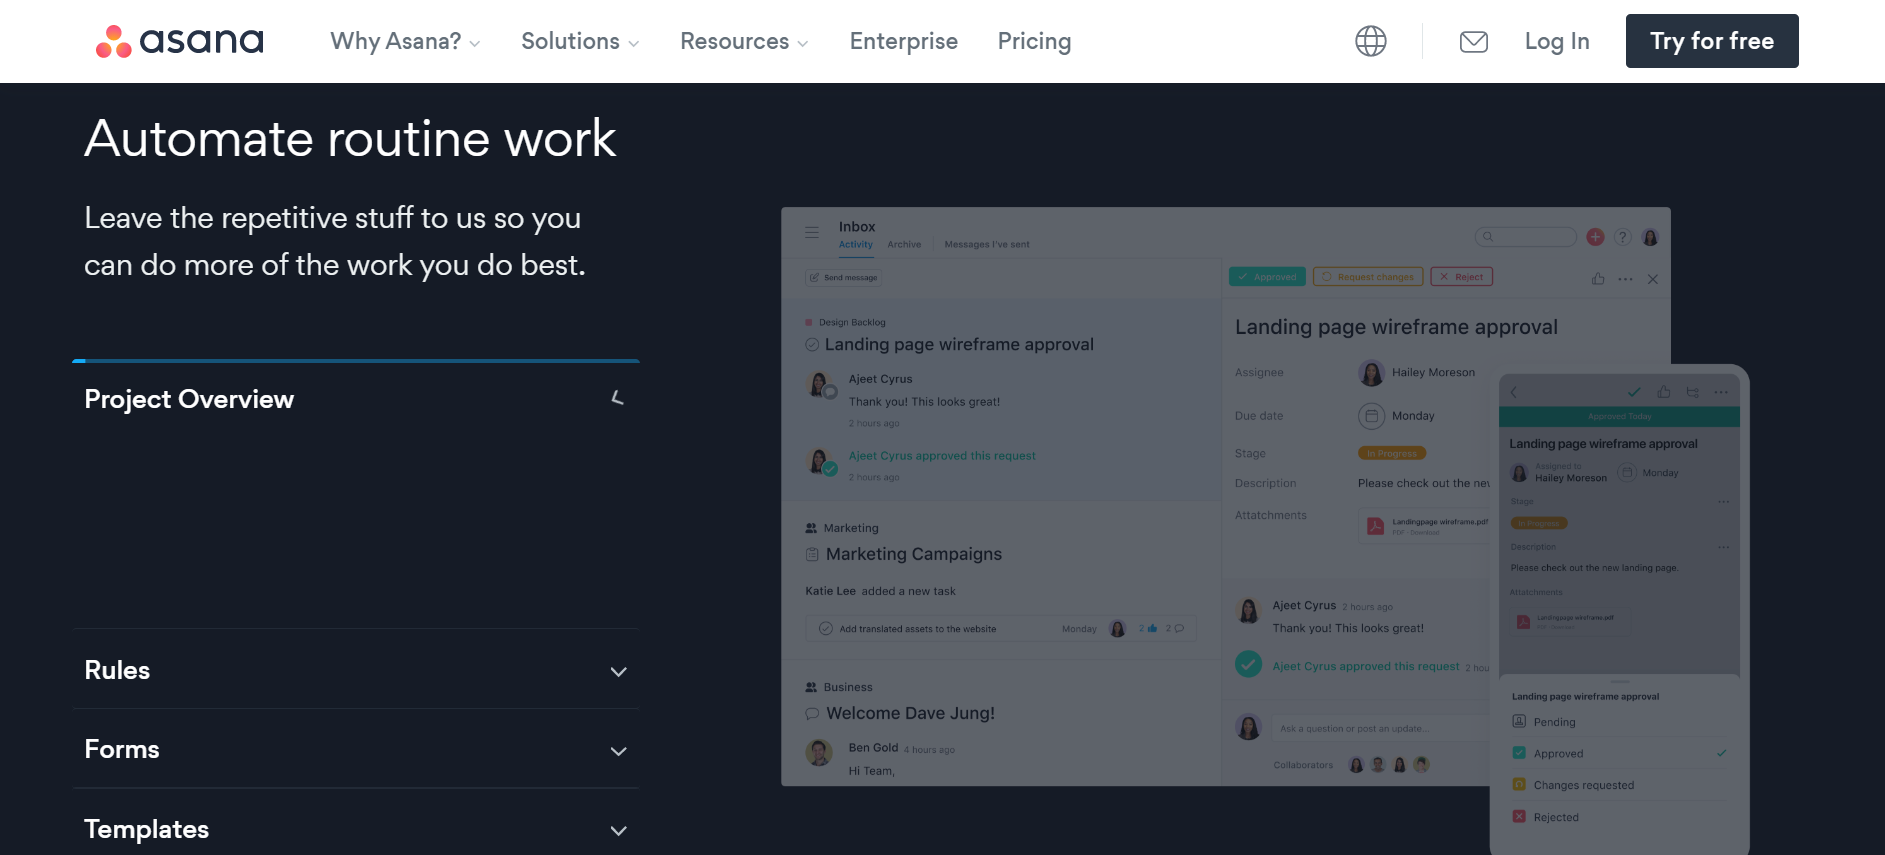Click the In Progress stage badge

click(1392, 453)
